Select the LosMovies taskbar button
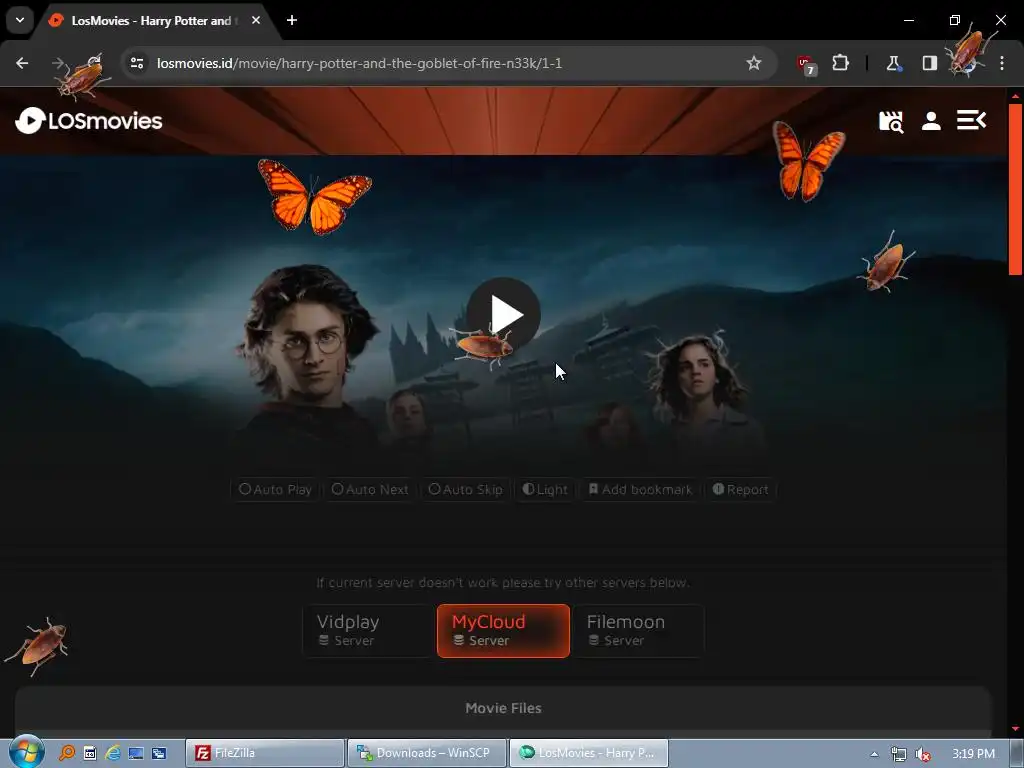This screenshot has height=768, width=1024. [589, 753]
